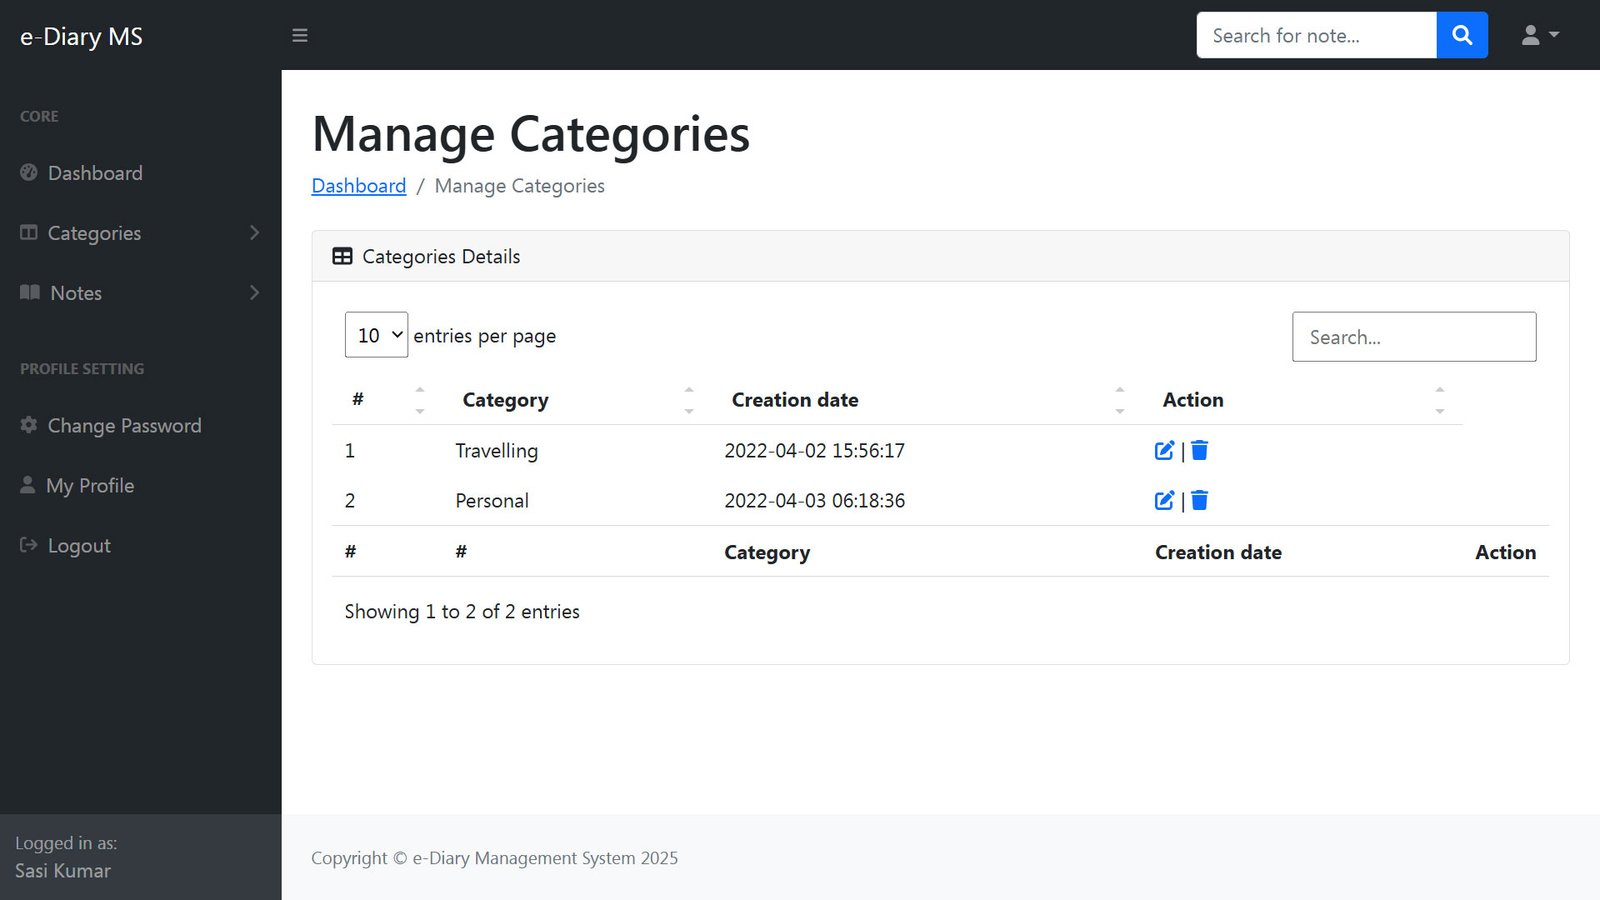Screen dimensions: 1600x900
Task: Focus the table Search field
Action: point(1414,337)
